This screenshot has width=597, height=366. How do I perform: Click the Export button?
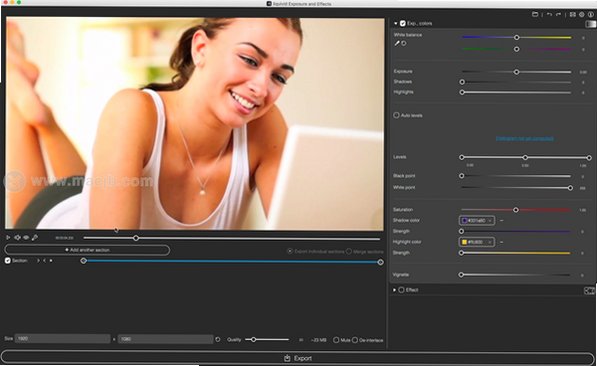point(298,358)
